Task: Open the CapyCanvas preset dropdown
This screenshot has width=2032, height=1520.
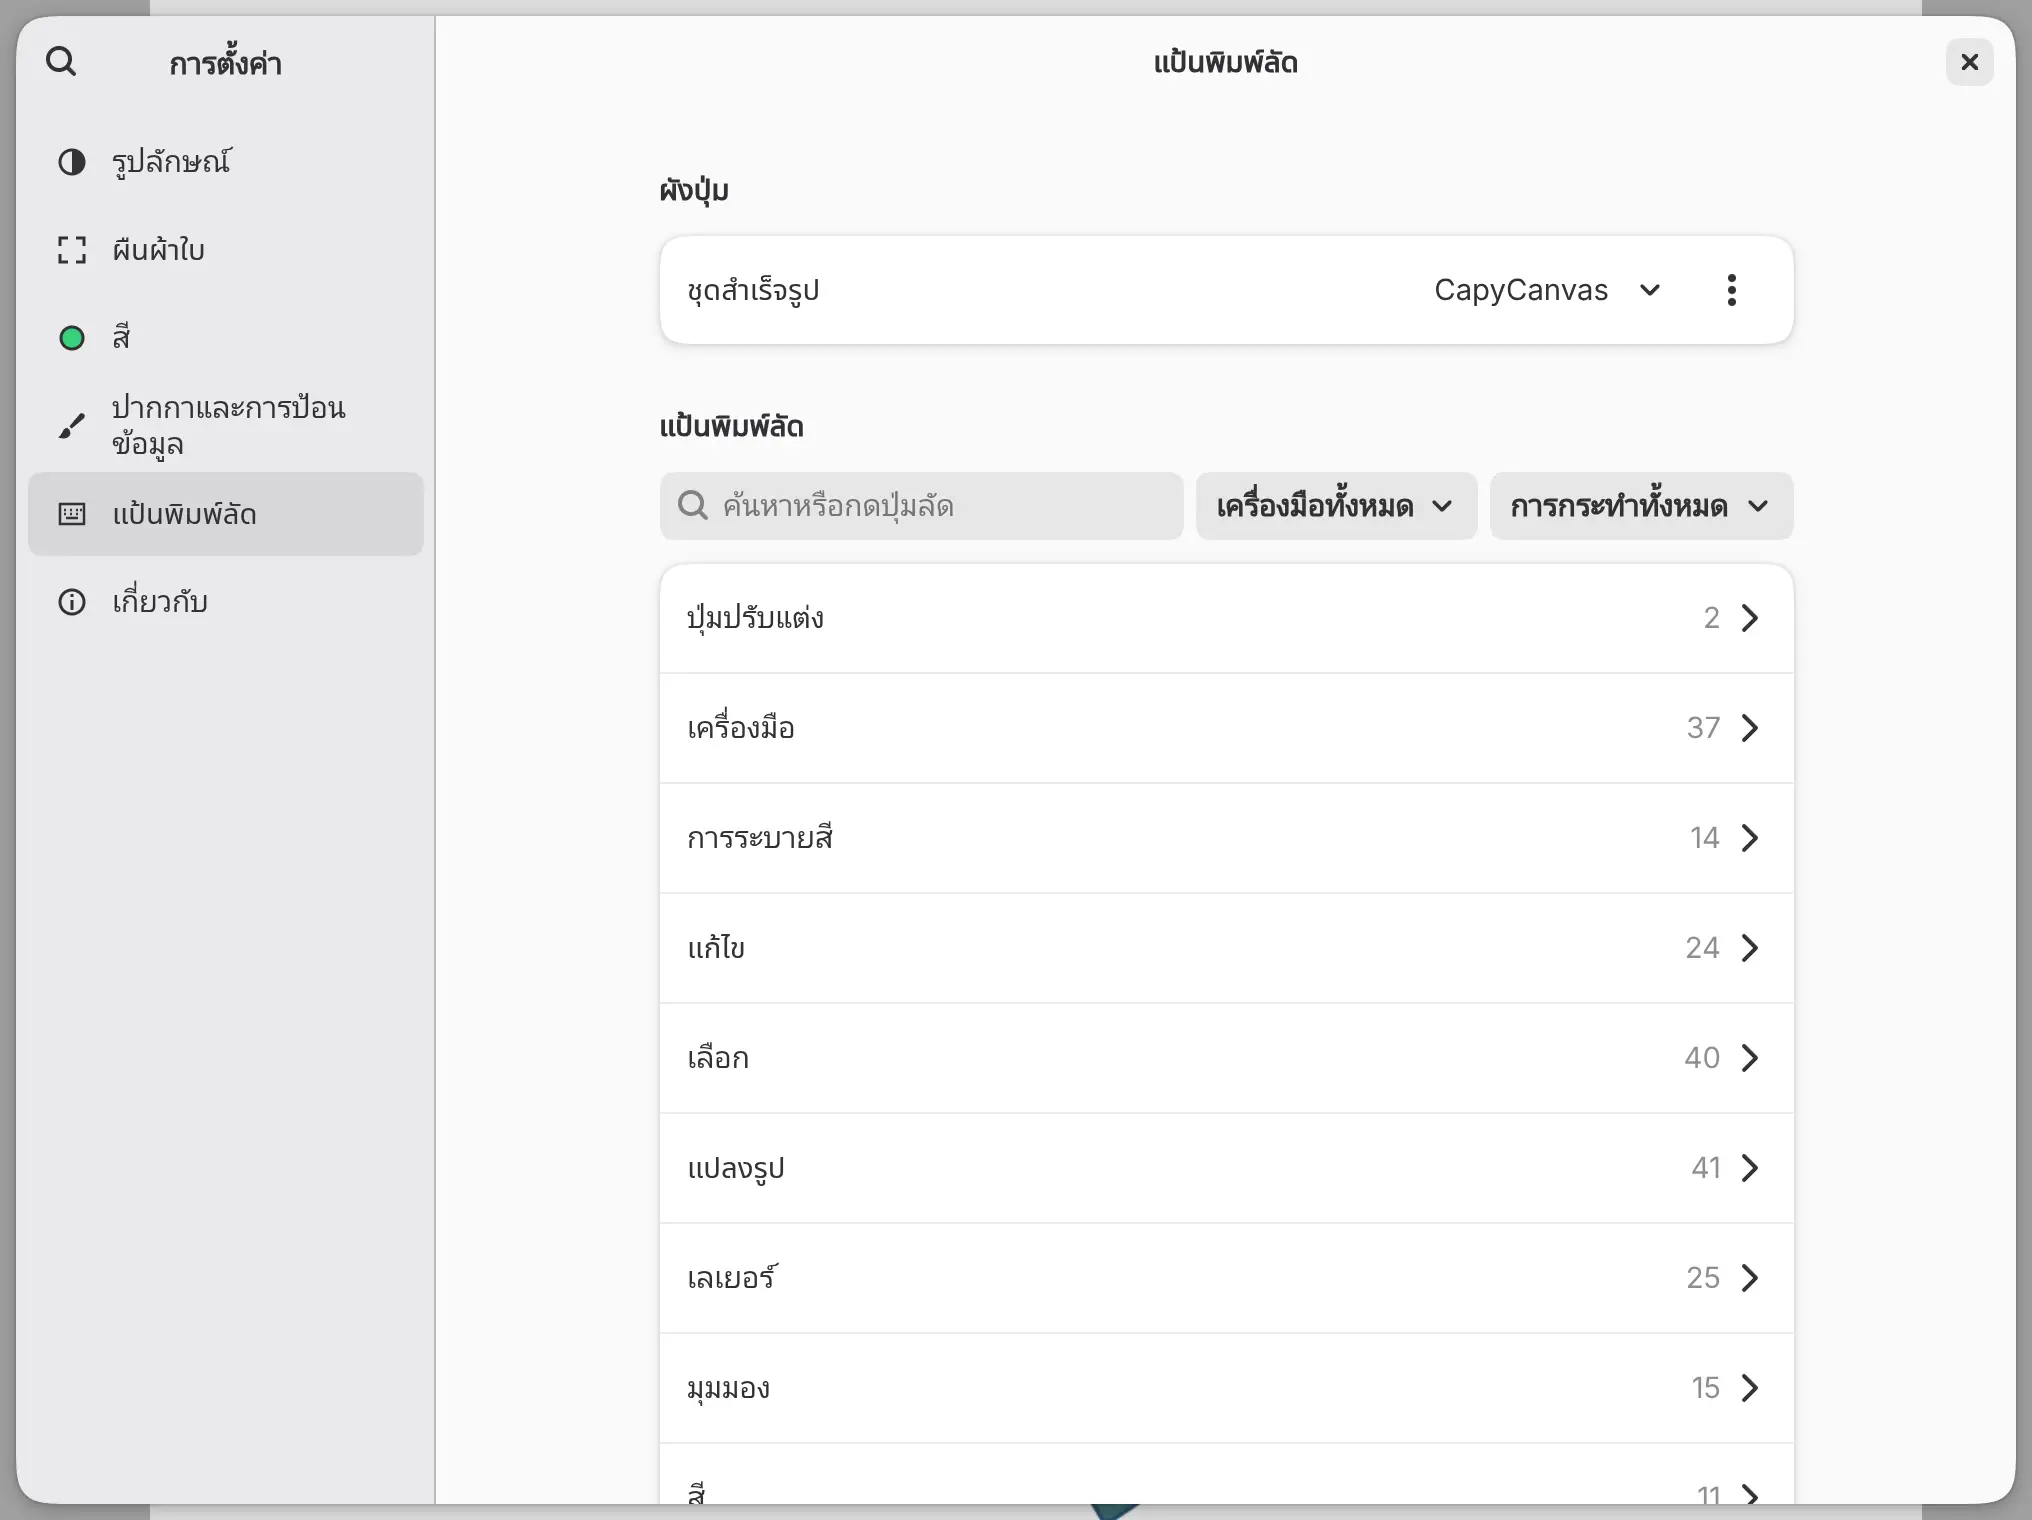Action: coord(1547,290)
